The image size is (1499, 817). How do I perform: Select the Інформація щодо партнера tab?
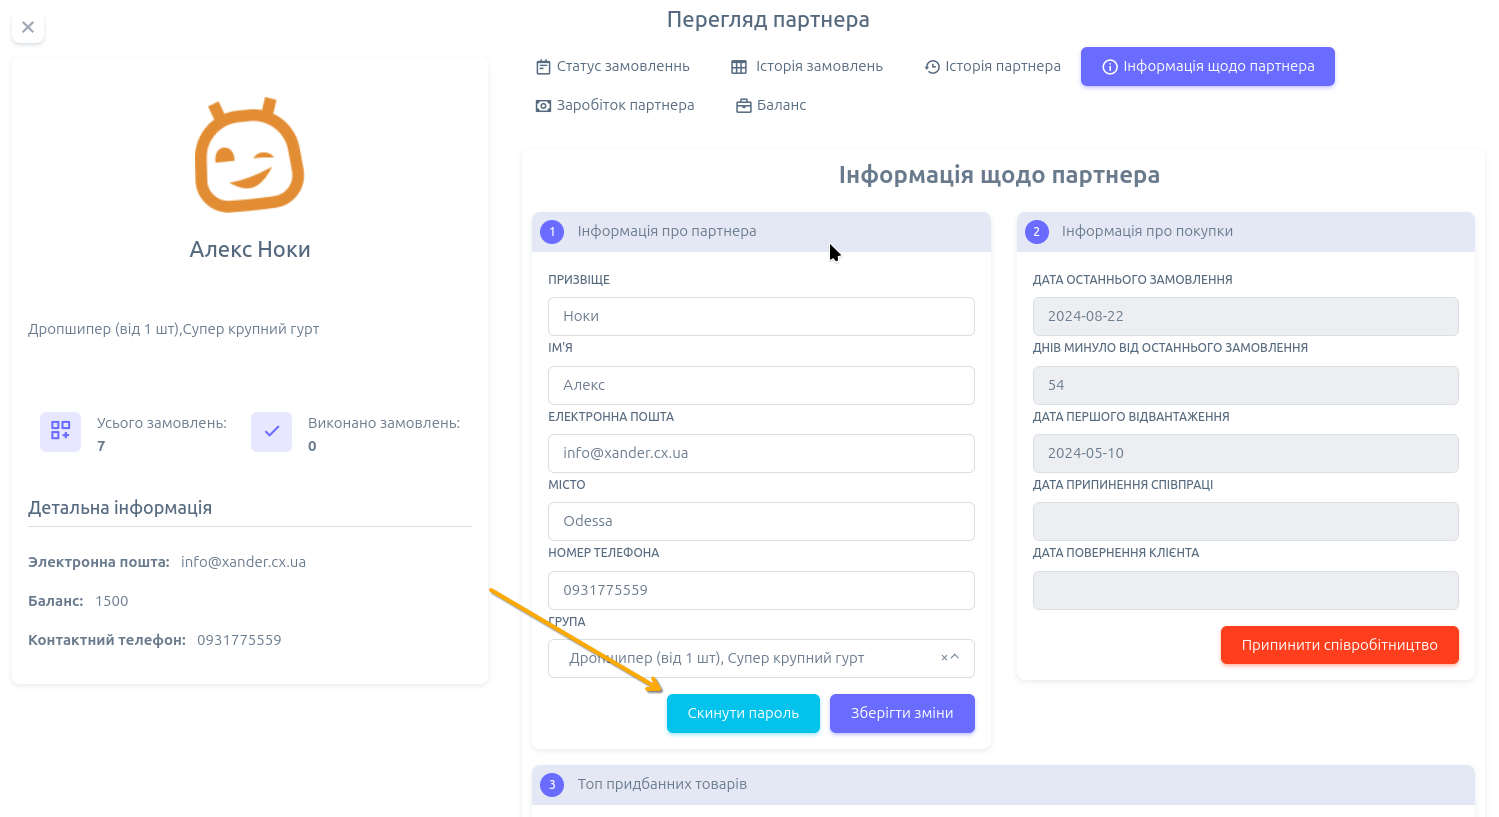(1207, 66)
